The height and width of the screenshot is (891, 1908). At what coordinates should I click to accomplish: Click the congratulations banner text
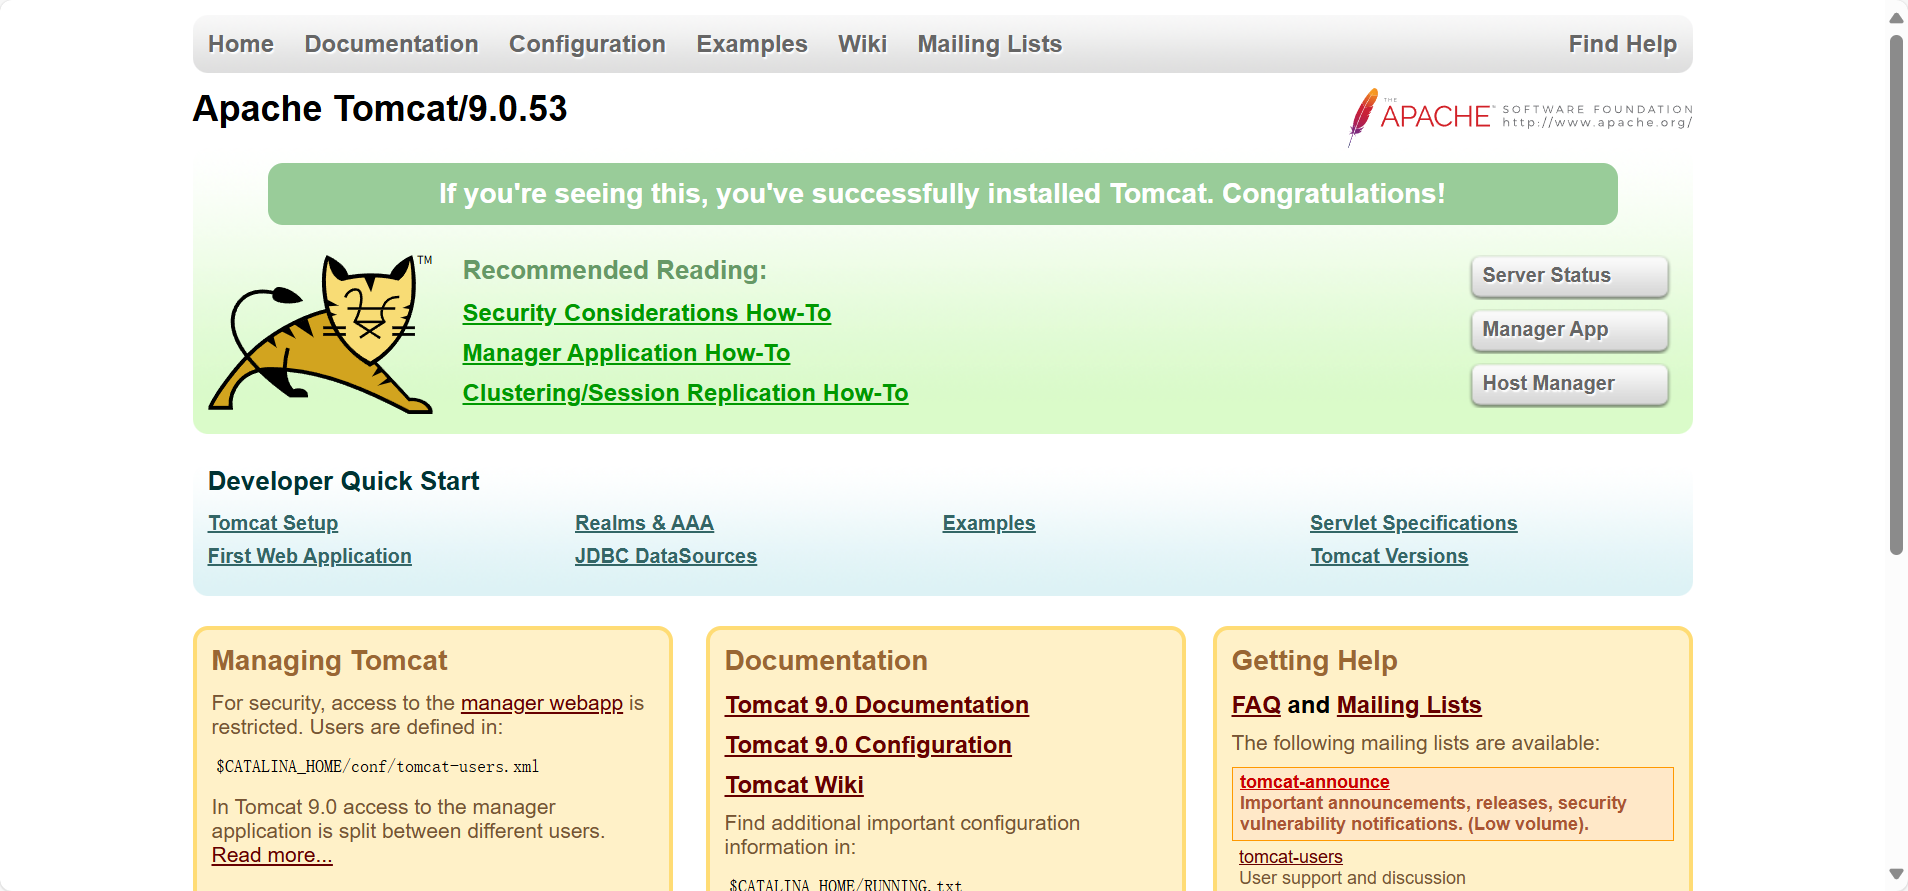point(942,194)
